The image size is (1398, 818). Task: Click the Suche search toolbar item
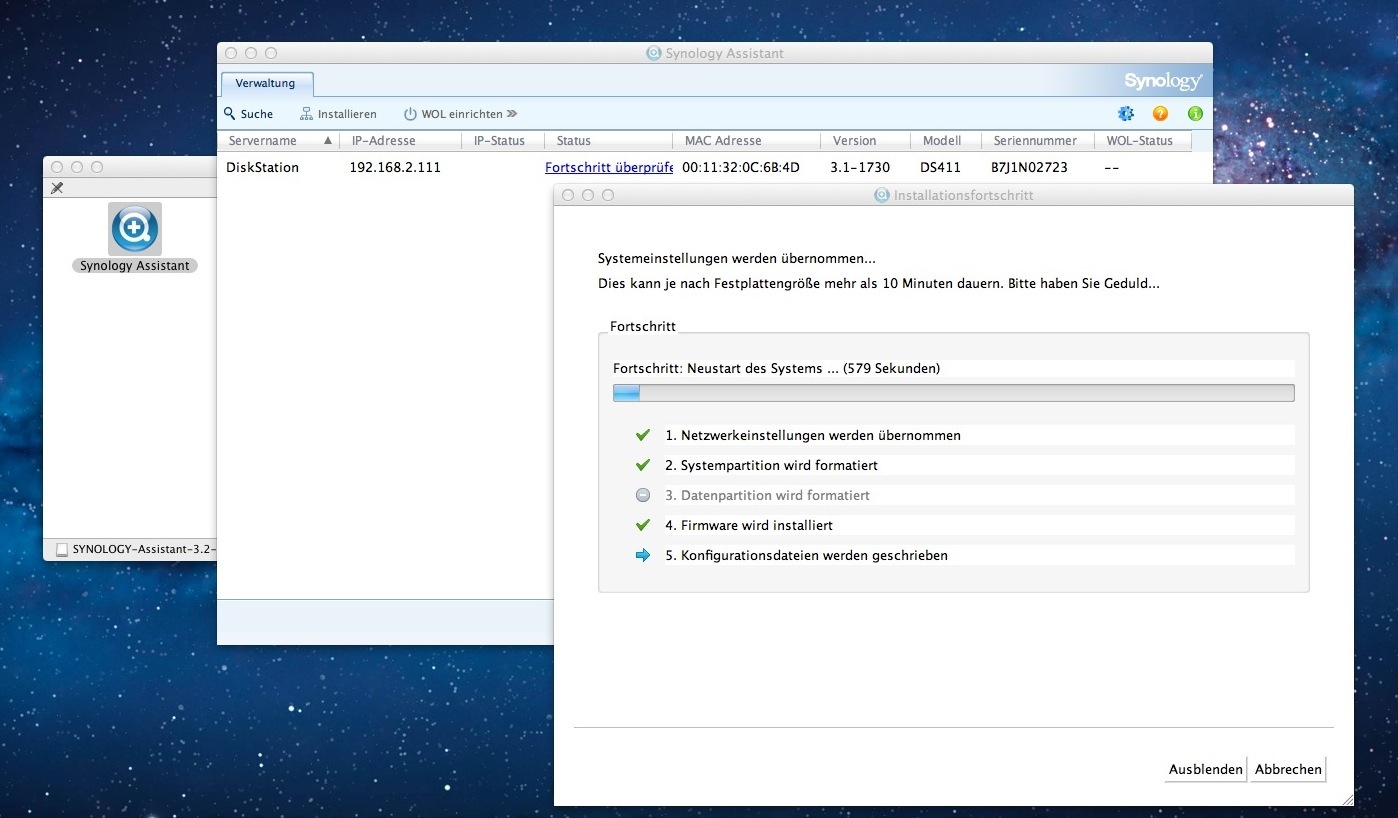pyautogui.click(x=248, y=114)
